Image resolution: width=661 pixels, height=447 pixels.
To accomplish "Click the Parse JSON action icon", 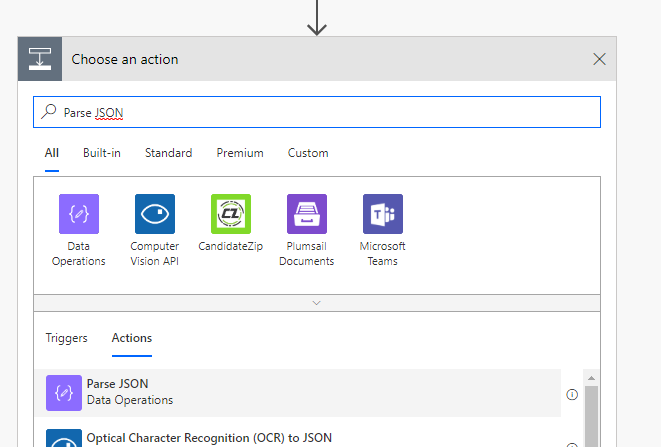I will coord(64,393).
